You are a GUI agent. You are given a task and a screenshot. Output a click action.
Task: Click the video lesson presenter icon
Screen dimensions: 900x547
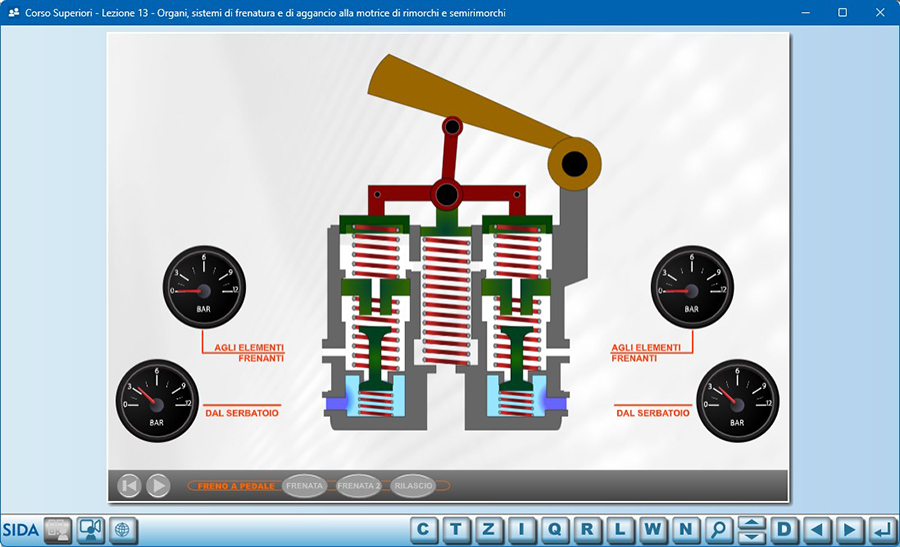point(91,529)
